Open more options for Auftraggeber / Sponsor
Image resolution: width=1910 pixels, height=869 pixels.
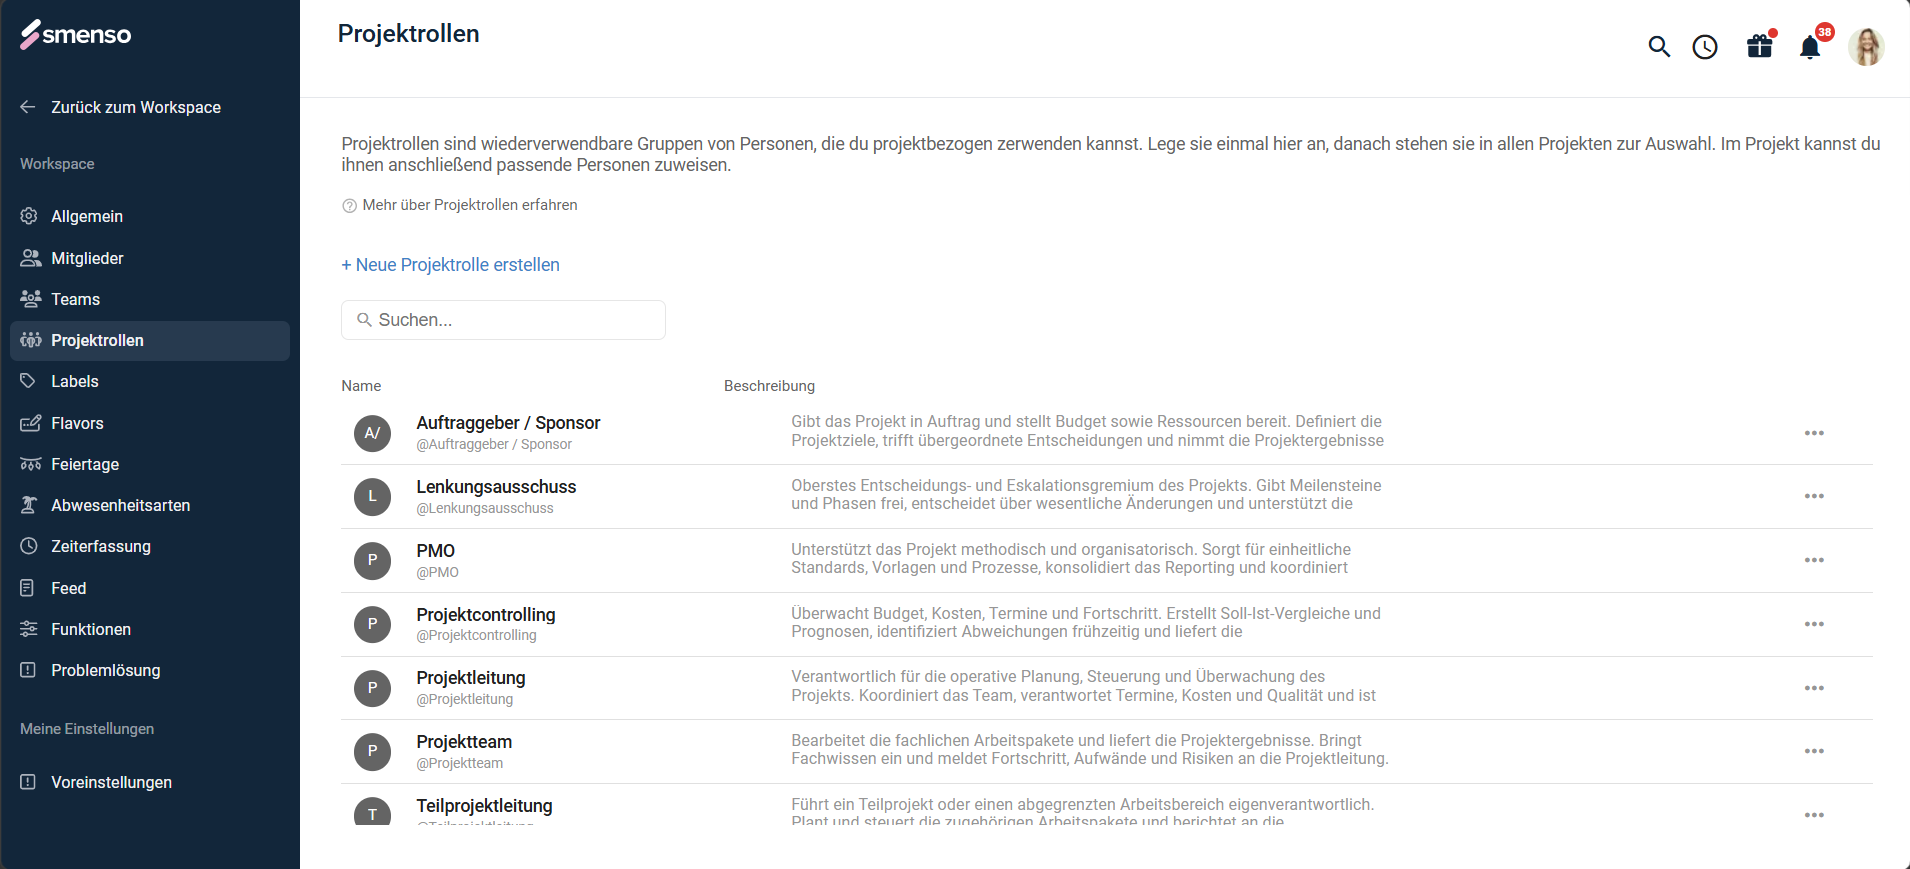tap(1814, 433)
